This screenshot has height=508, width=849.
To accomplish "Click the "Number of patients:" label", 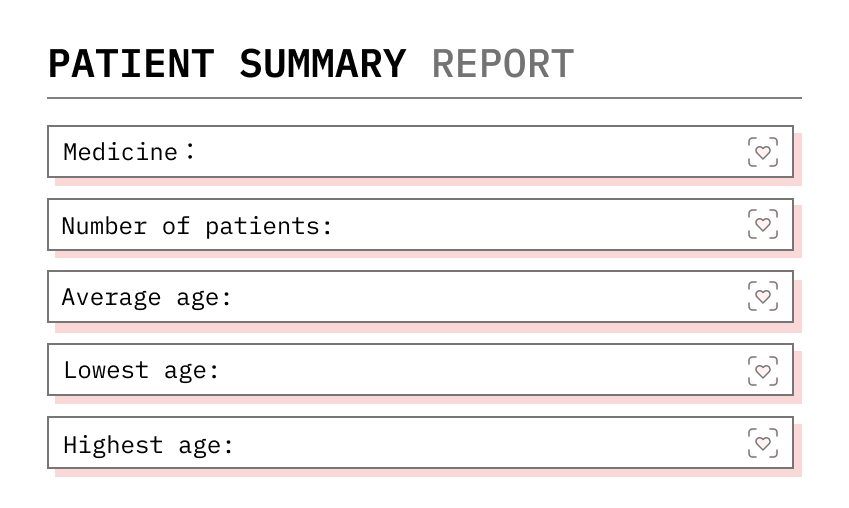I will (x=197, y=226).
